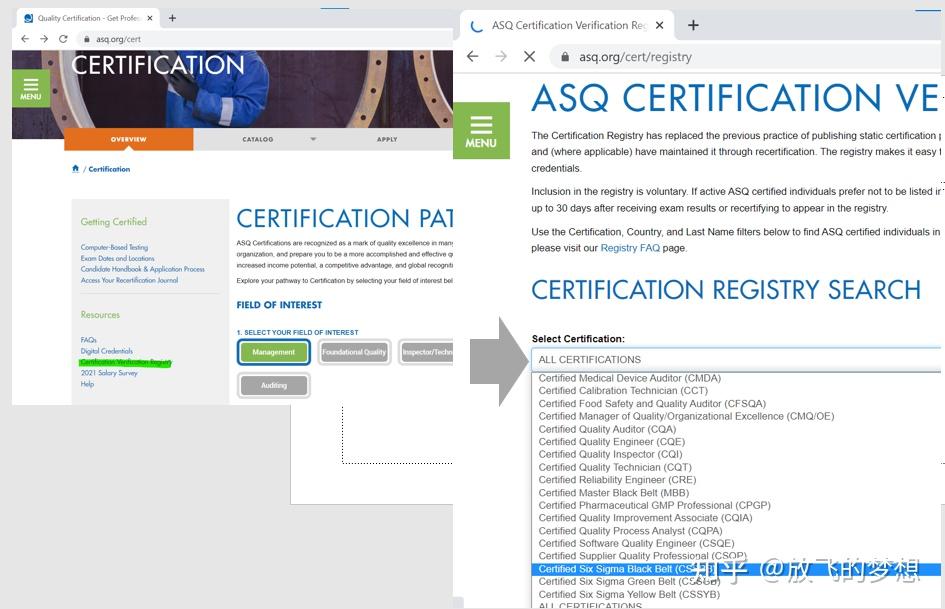The image size is (945, 609).
Task: Expand the CATALOG dropdown arrow
Action: click(x=313, y=139)
